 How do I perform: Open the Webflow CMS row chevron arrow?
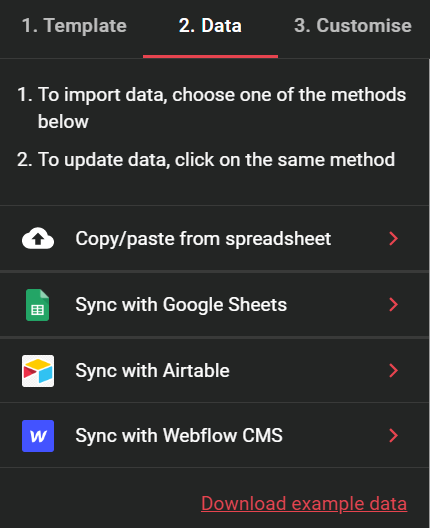click(x=393, y=435)
